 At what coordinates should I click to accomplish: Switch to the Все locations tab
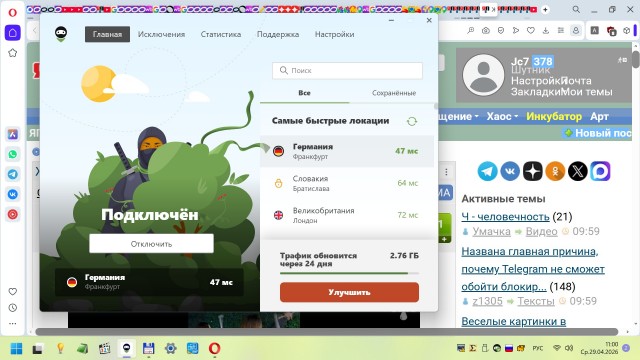304,93
